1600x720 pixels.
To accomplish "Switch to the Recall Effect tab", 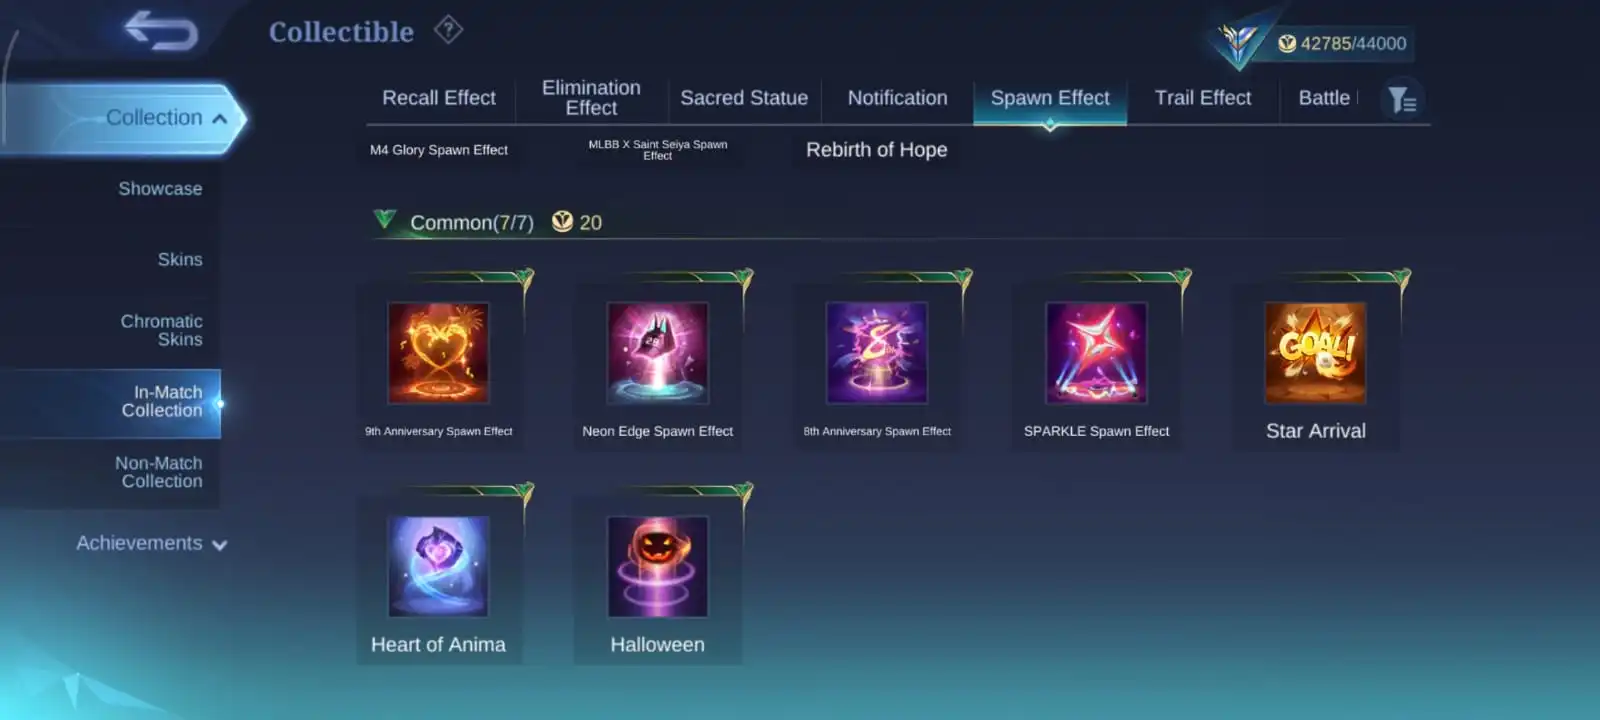I will [x=439, y=98].
